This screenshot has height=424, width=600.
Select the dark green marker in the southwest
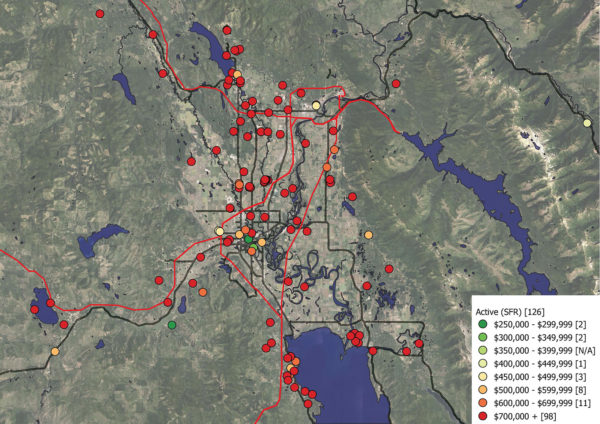point(172,325)
